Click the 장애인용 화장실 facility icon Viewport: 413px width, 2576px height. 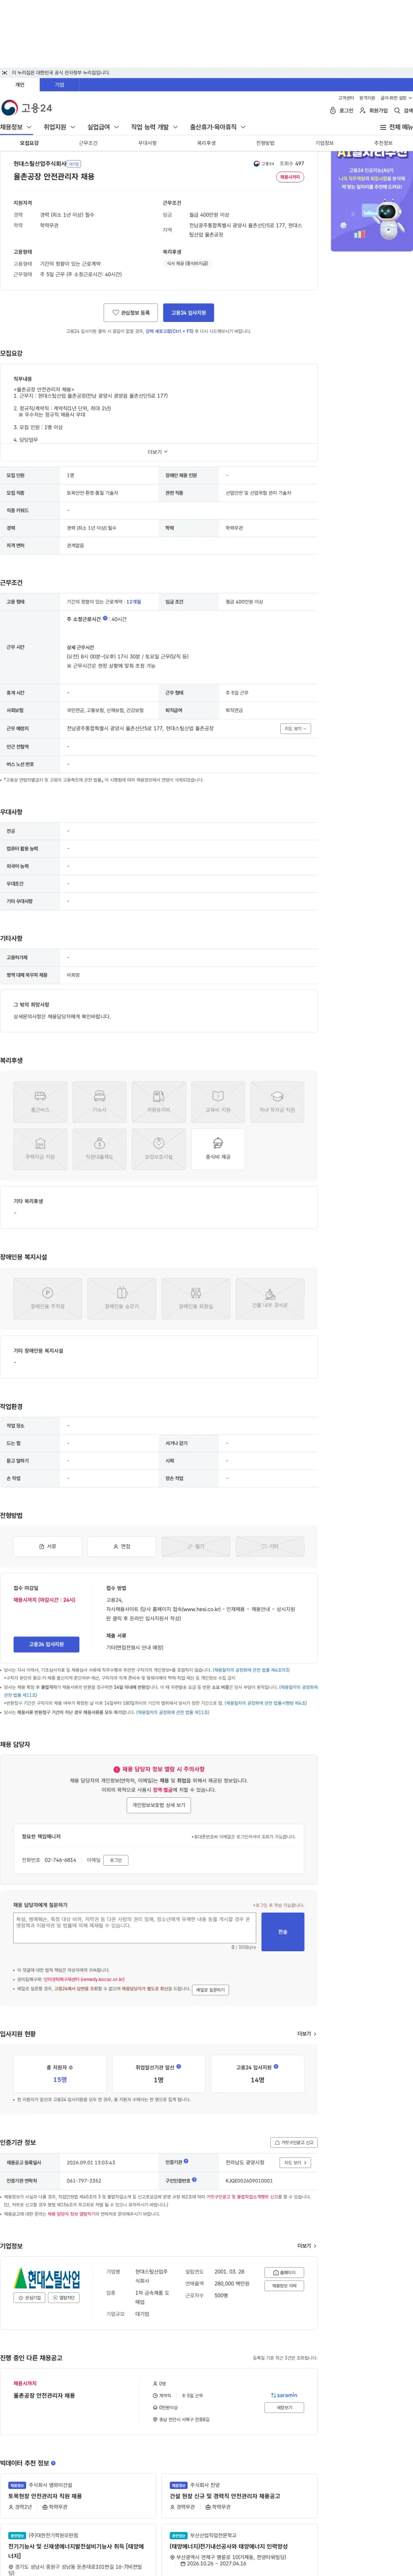pyautogui.click(x=196, y=1298)
